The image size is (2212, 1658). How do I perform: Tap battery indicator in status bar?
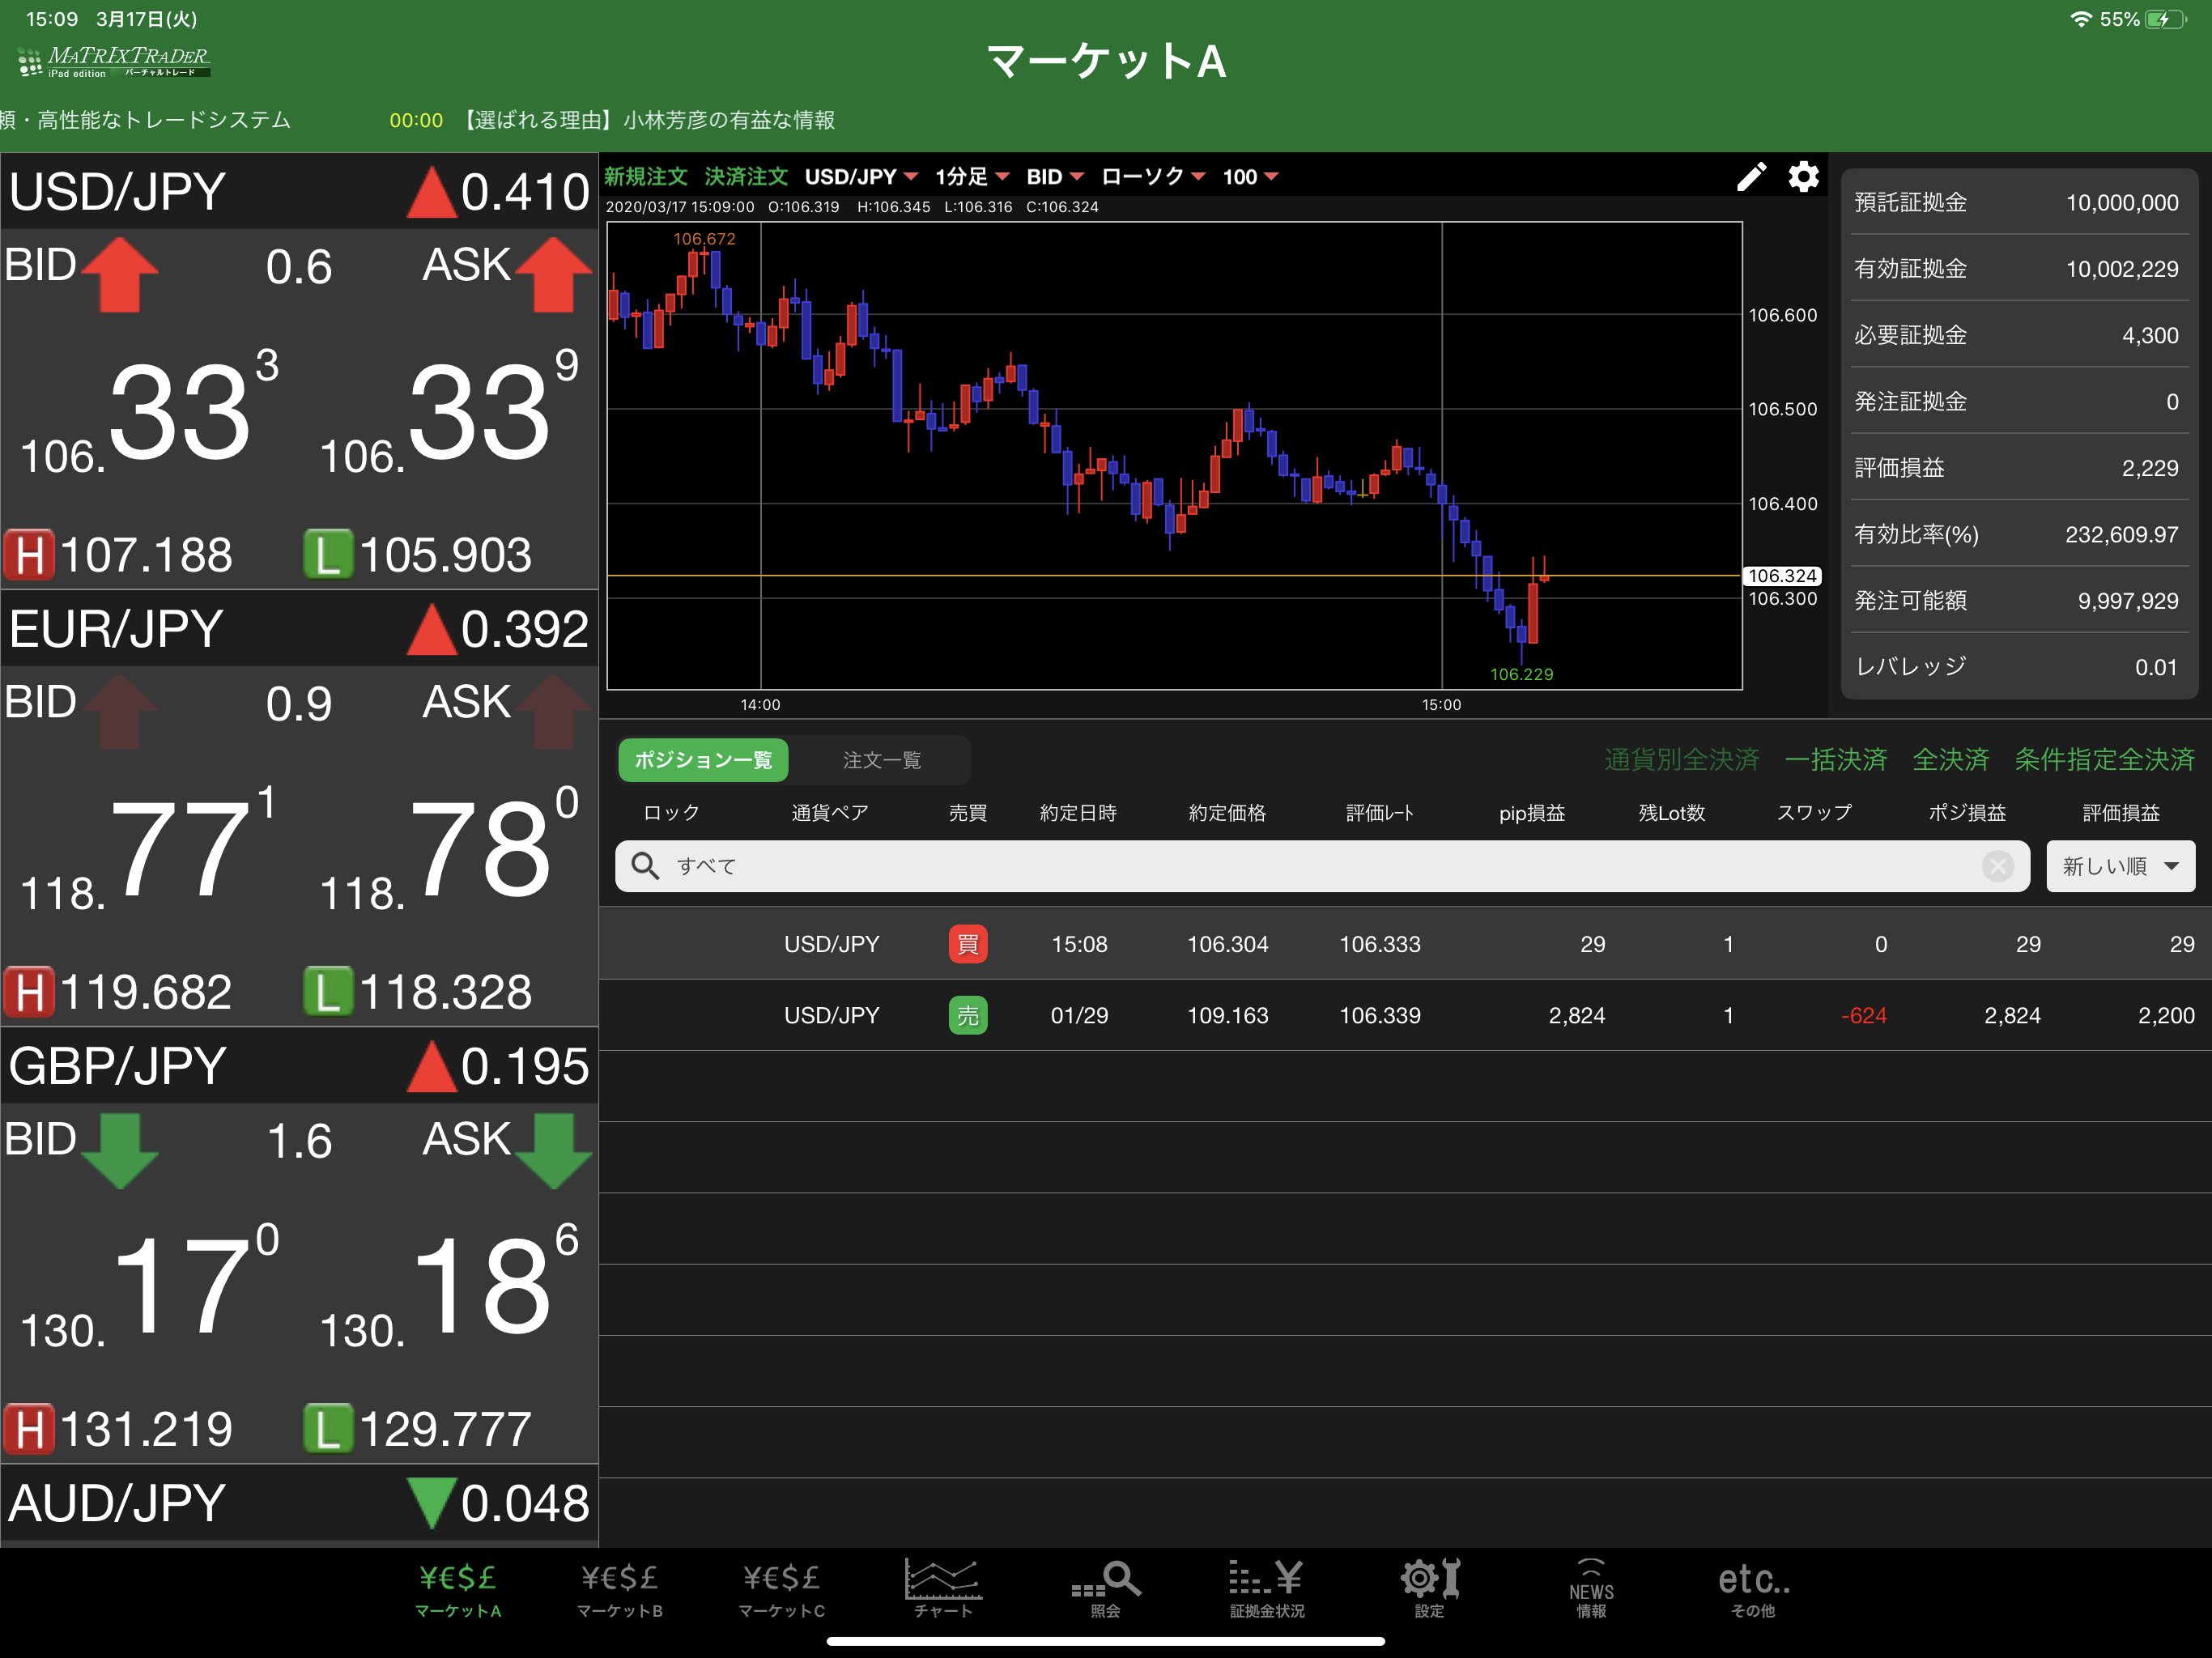coord(2166,19)
